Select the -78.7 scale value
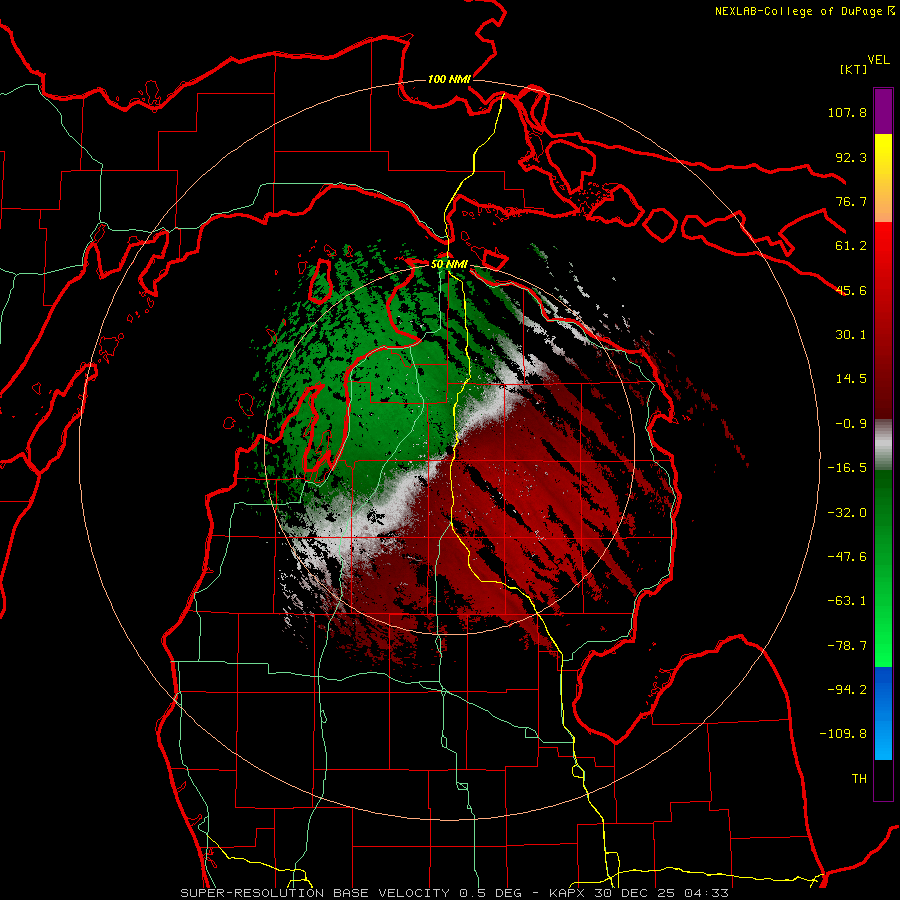Screen dimensions: 900x900 click(847, 646)
